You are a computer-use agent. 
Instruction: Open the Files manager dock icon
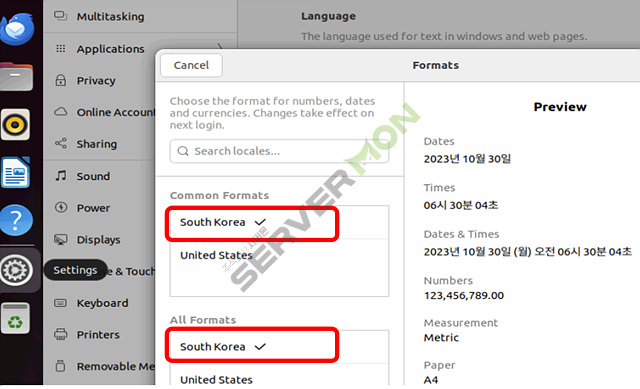pyautogui.click(x=16, y=77)
